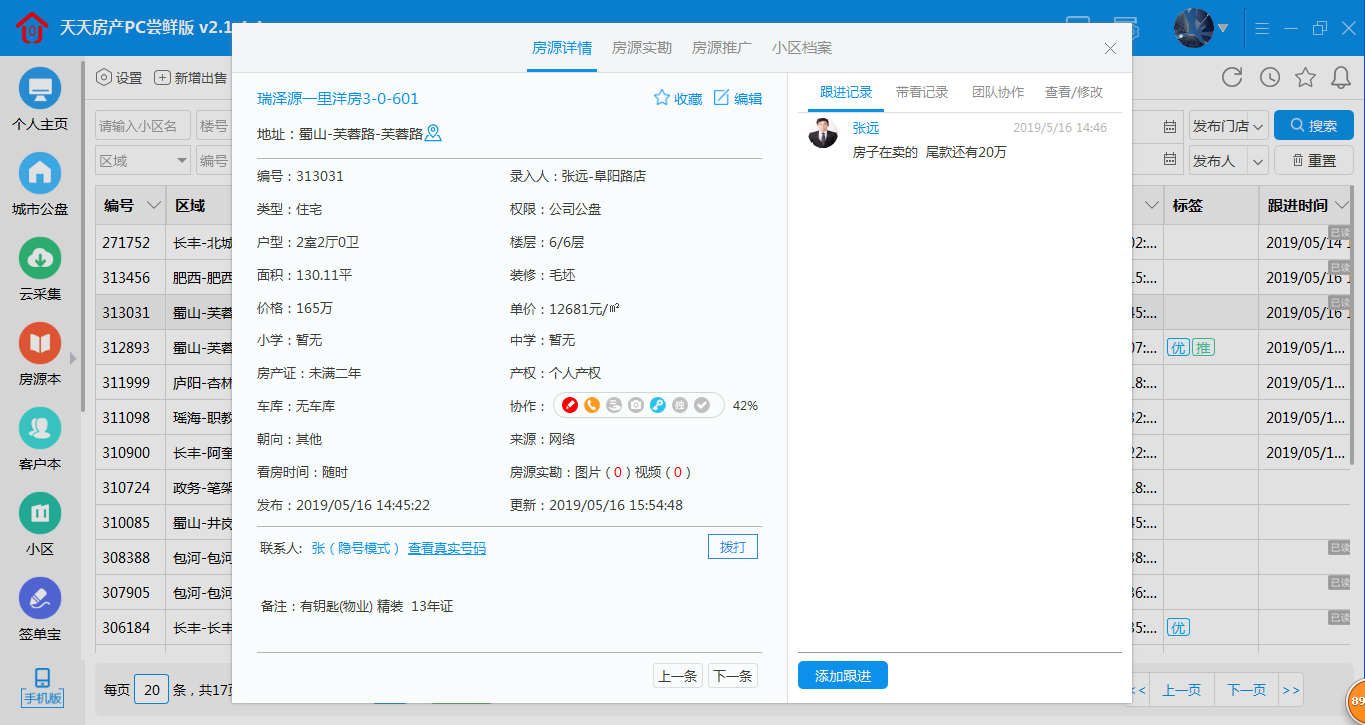Expand the 发布门店 dropdown
Image resolution: width=1365 pixels, height=725 pixels.
coord(1228,126)
